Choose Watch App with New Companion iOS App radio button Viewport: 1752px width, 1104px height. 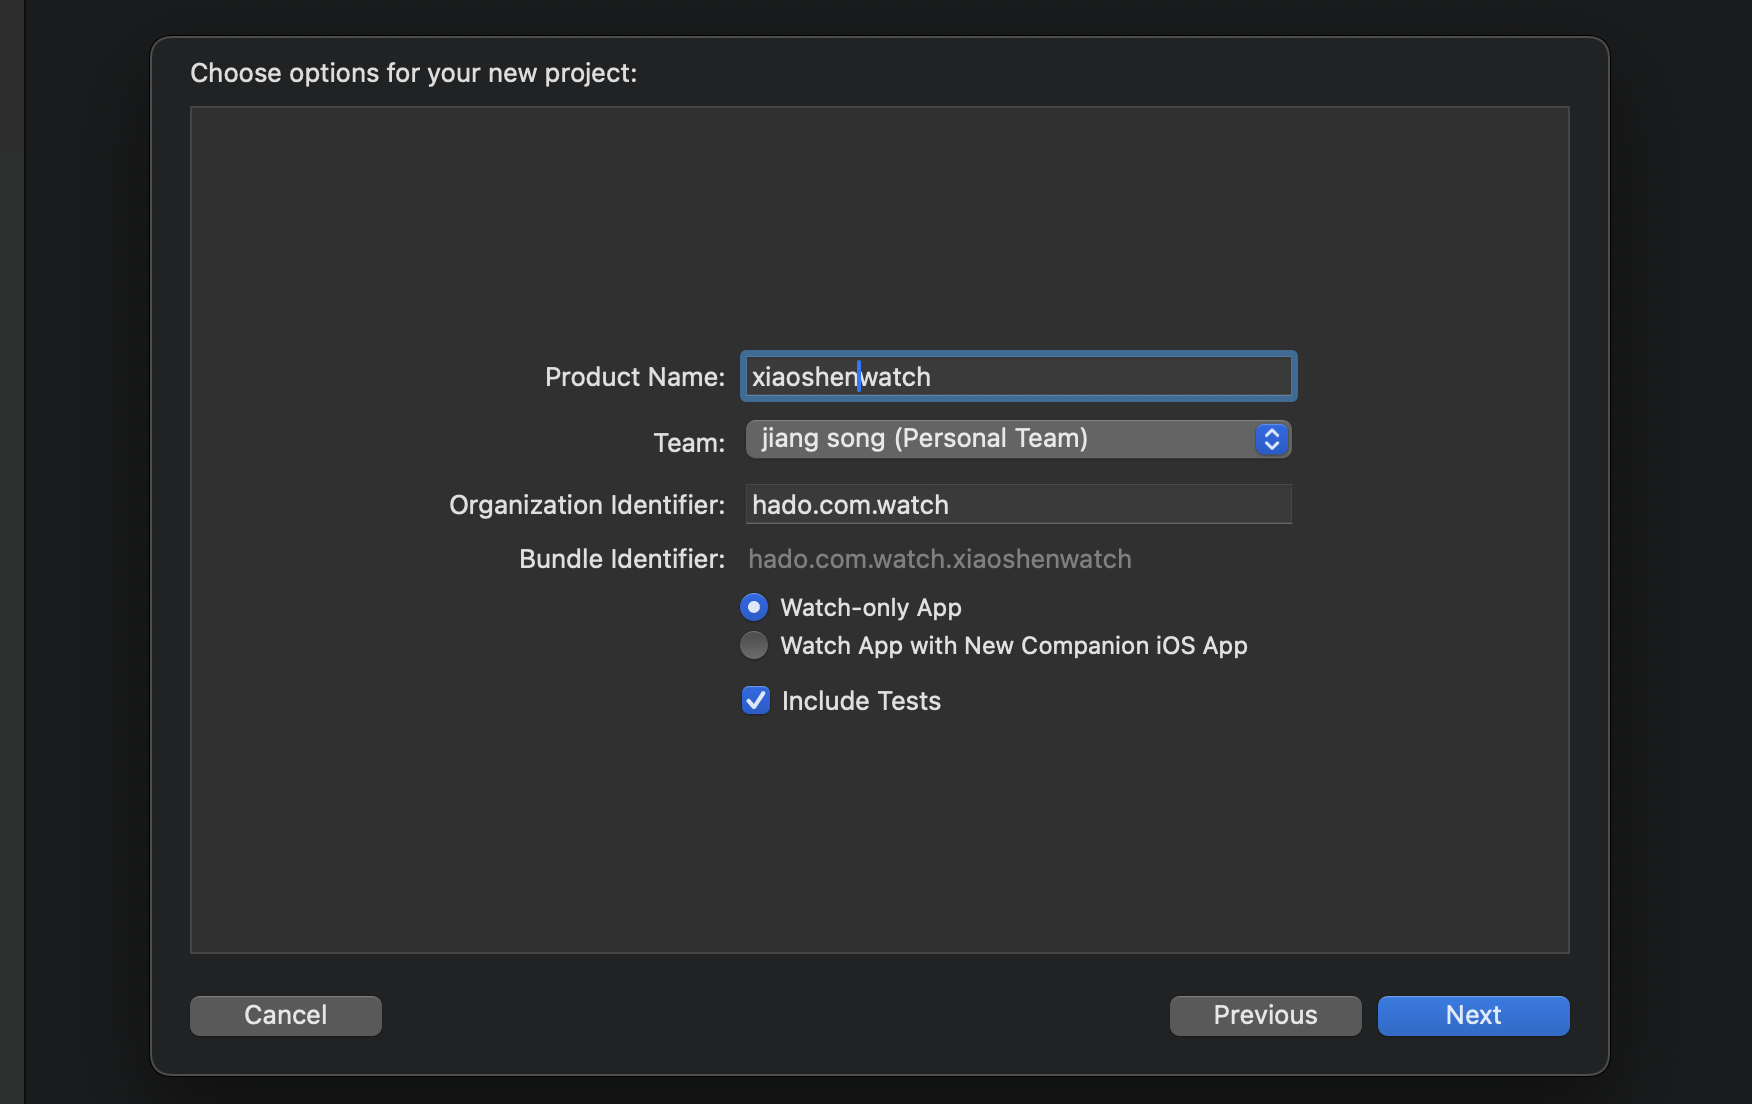click(754, 645)
